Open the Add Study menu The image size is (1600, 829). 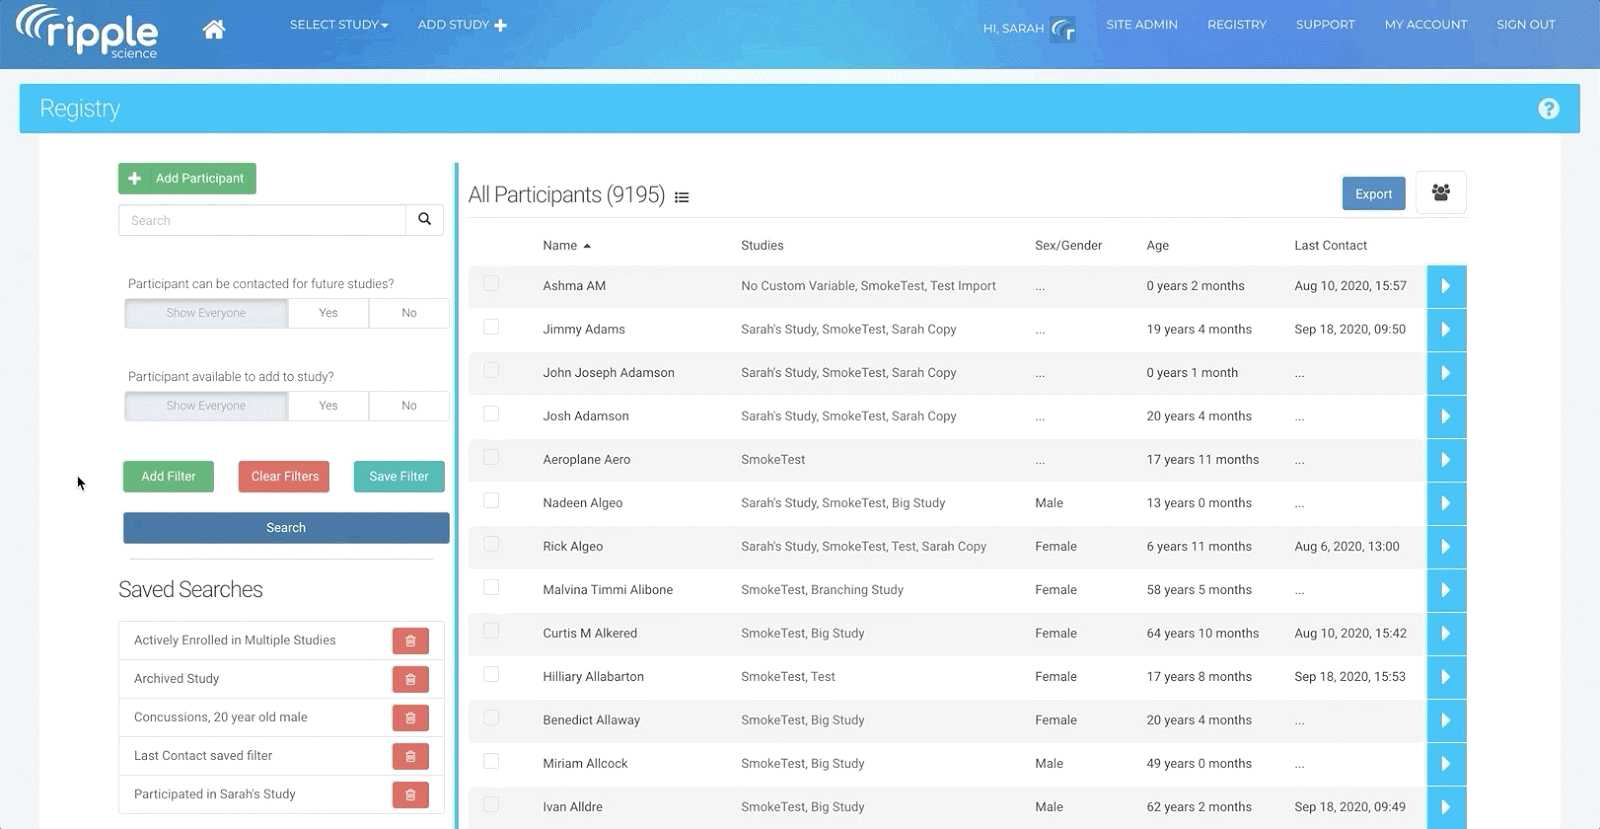coord(461,25)
